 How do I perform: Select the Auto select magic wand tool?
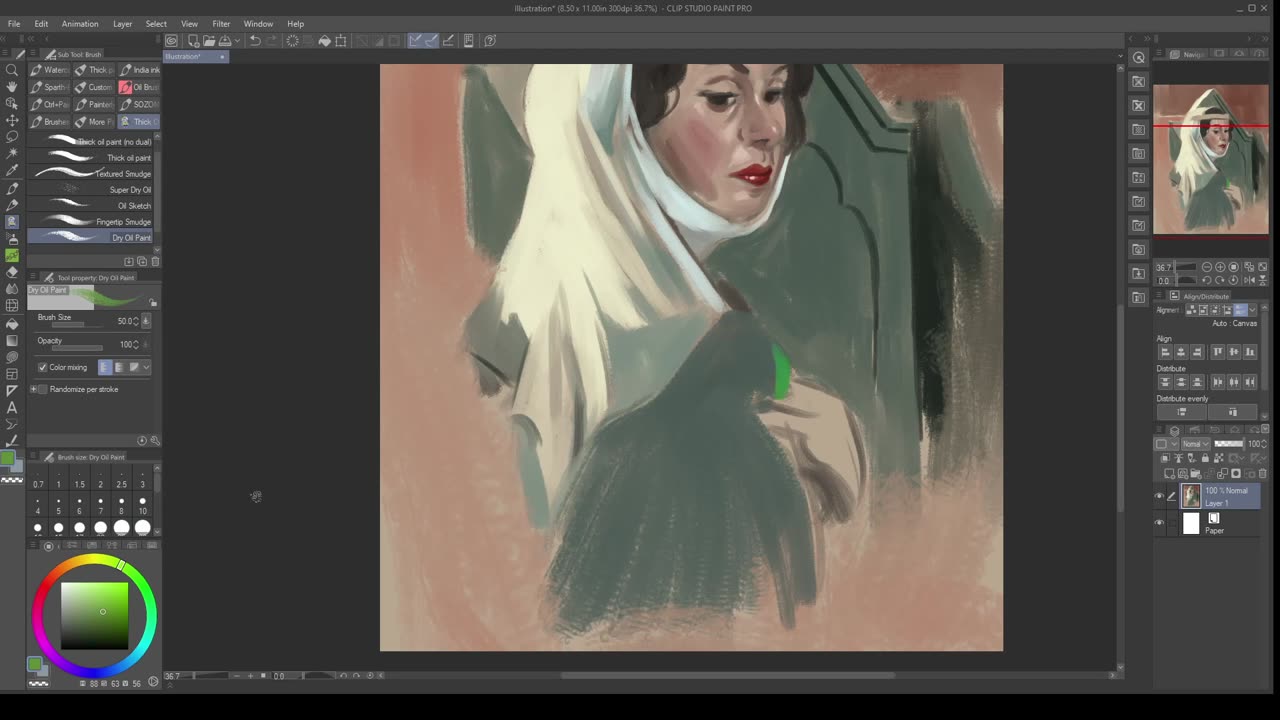12,154
